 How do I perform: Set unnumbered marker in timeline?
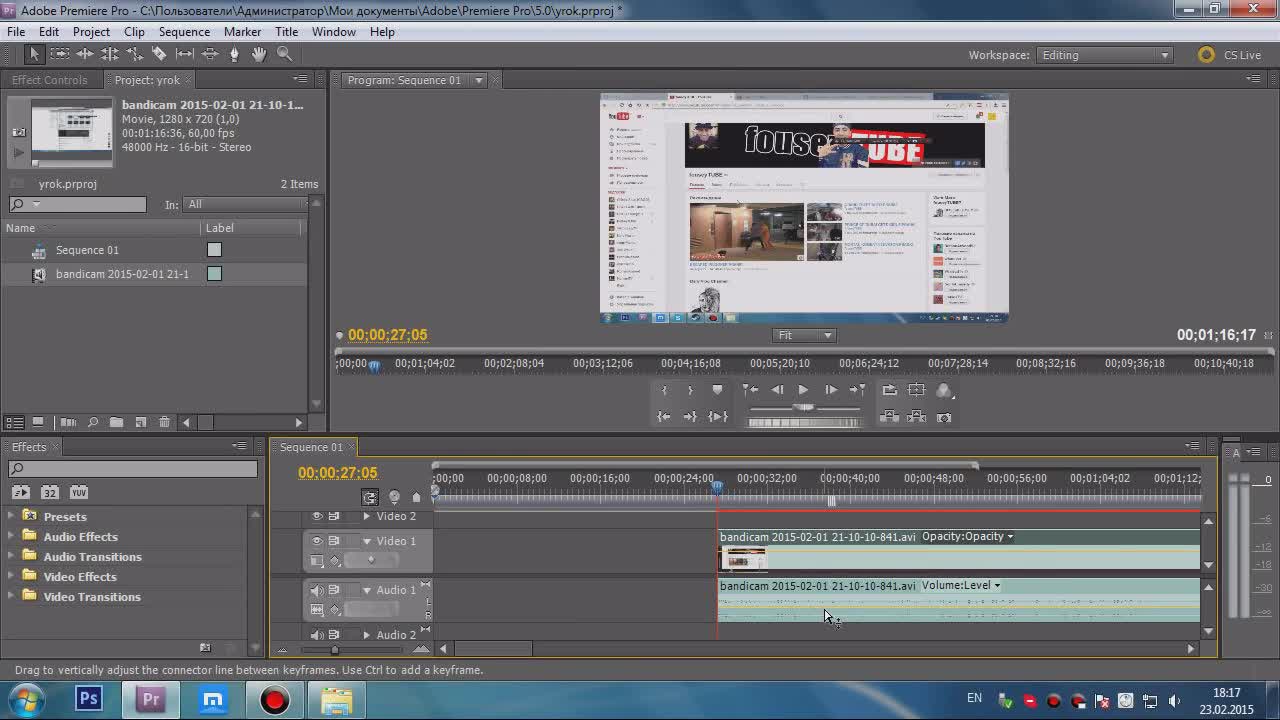[417, 497]
